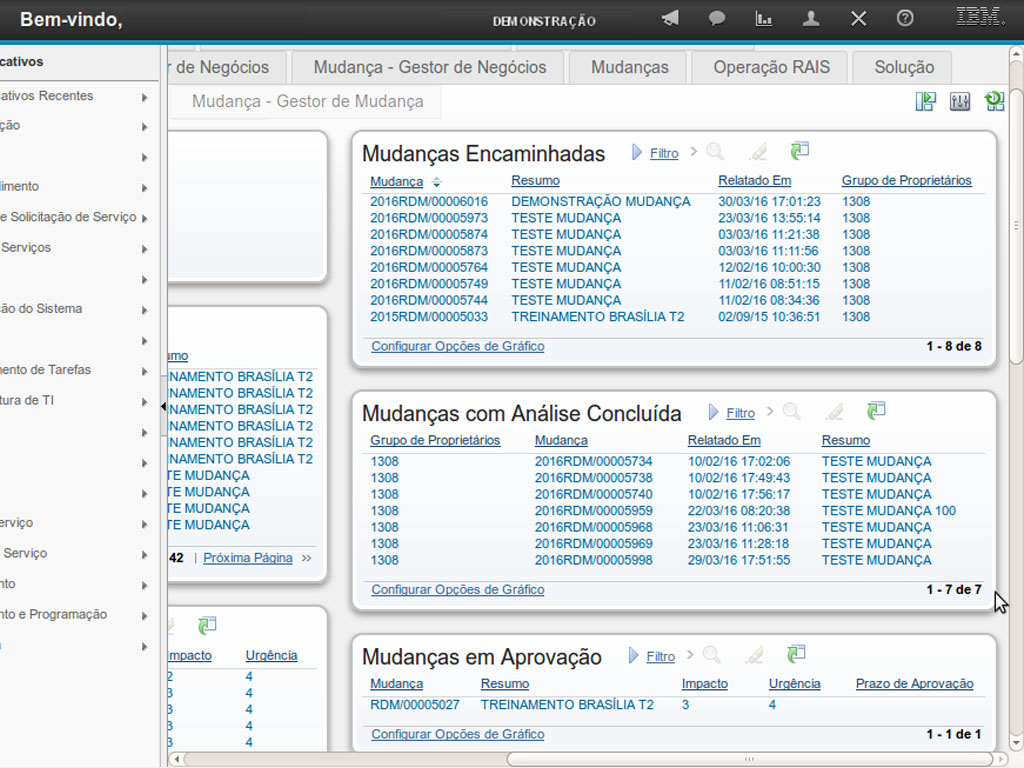The width and height of the screenshot is (1024, 768).
Task: Switch to the Solução tab
Action: click(903, 67)
